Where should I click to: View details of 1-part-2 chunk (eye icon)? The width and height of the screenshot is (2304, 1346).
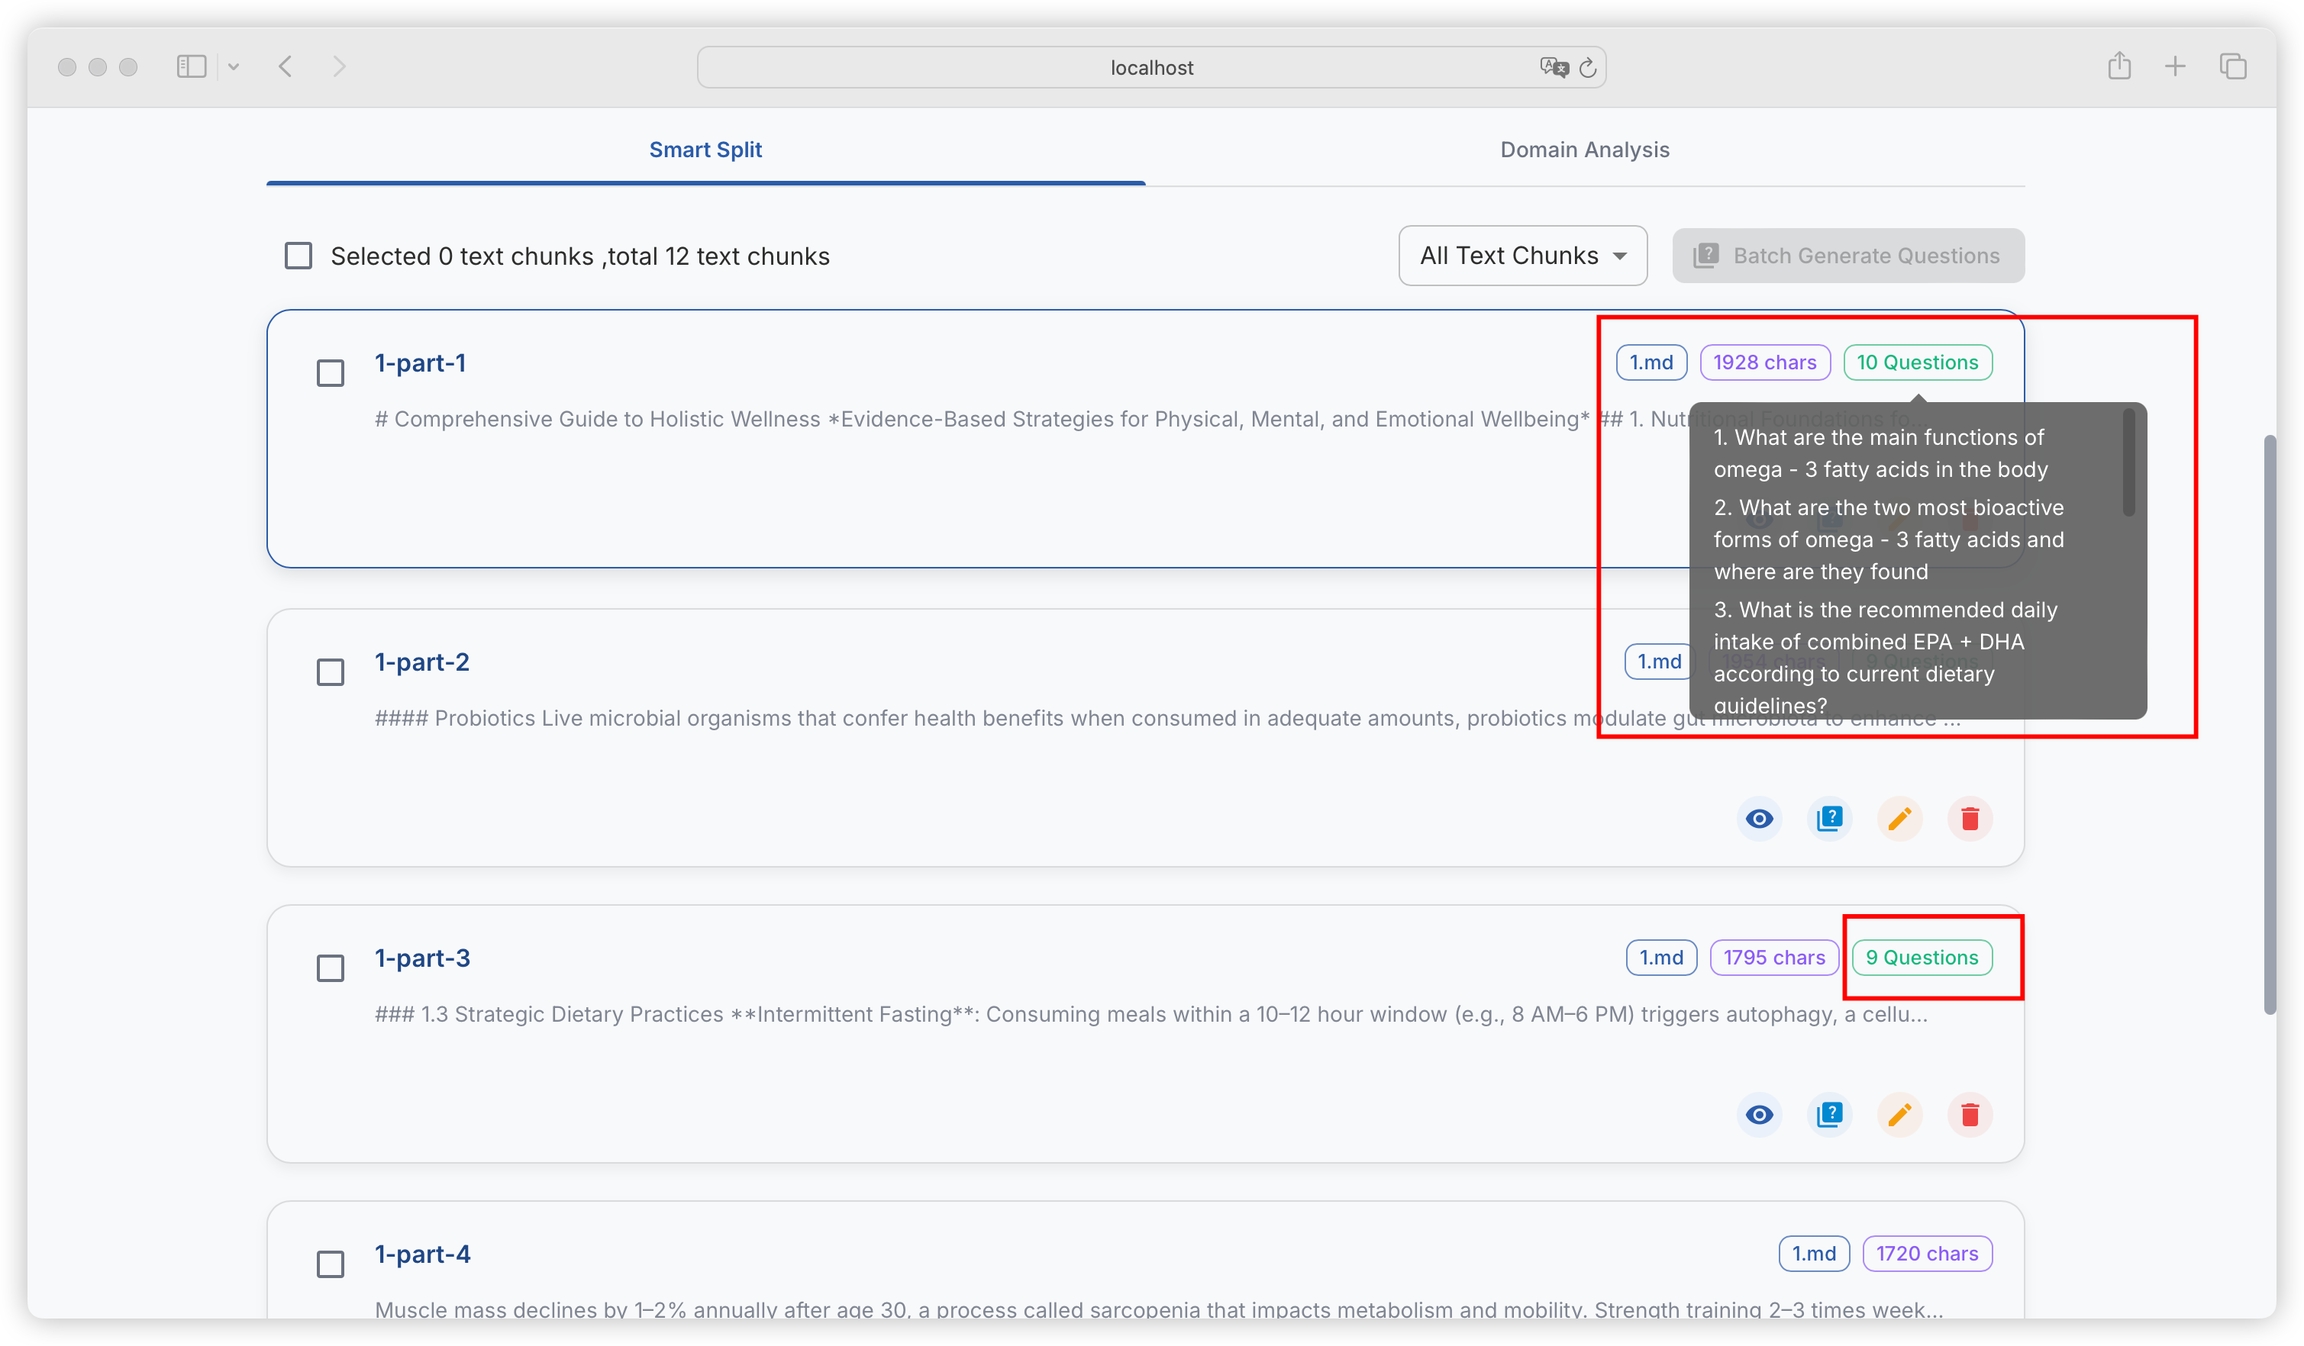(1759, 819)
